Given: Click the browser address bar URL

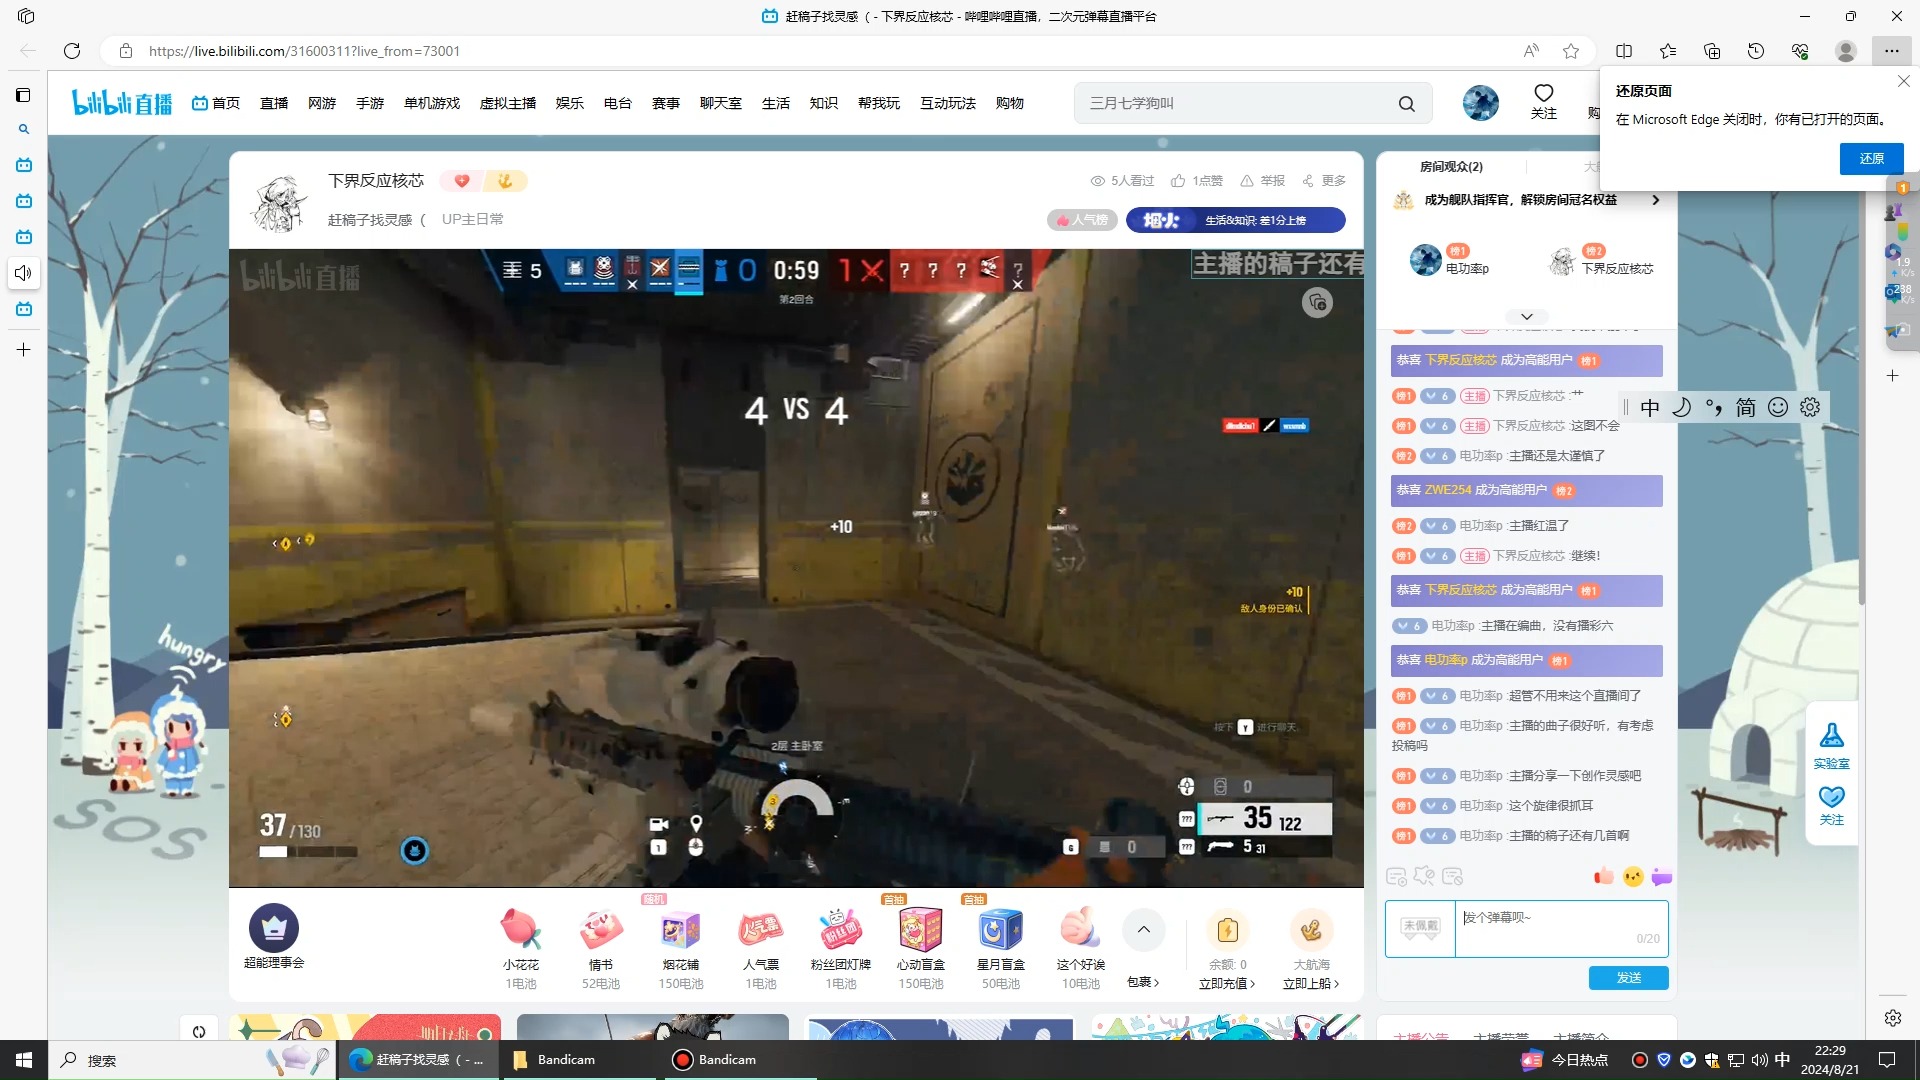Looking at the screenshot, I should [x=304, y=51].
